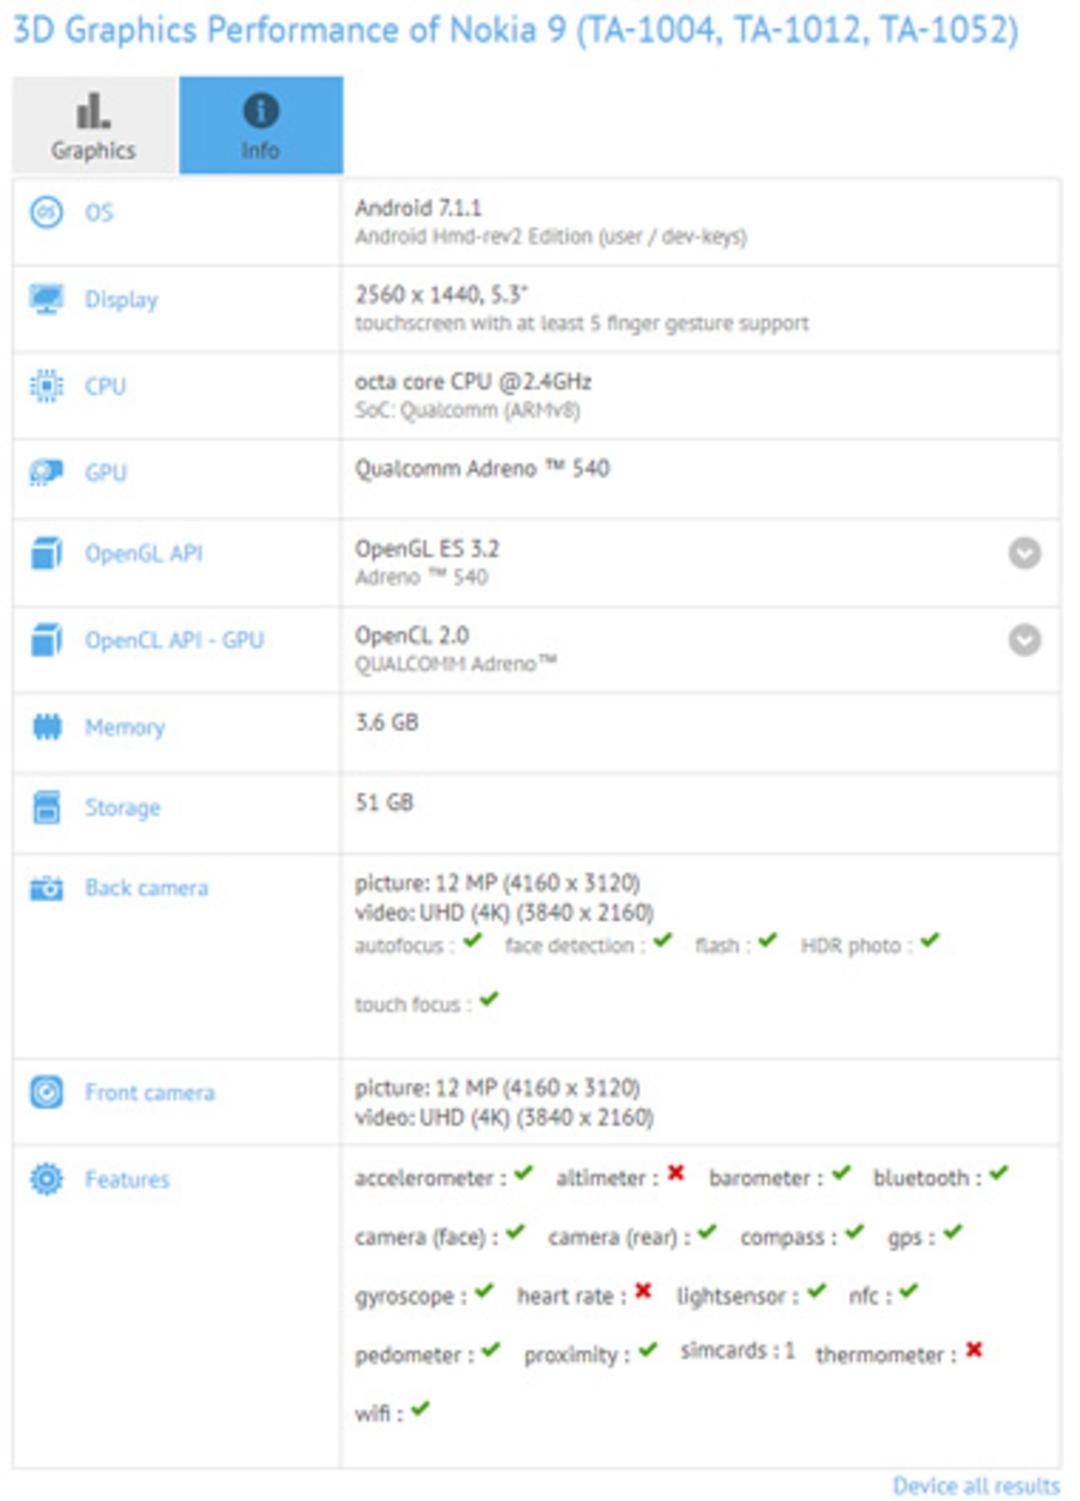Click the Memory RAM icon
Viewport: 1080px width, 1501px height.
[x=47, y=727]
